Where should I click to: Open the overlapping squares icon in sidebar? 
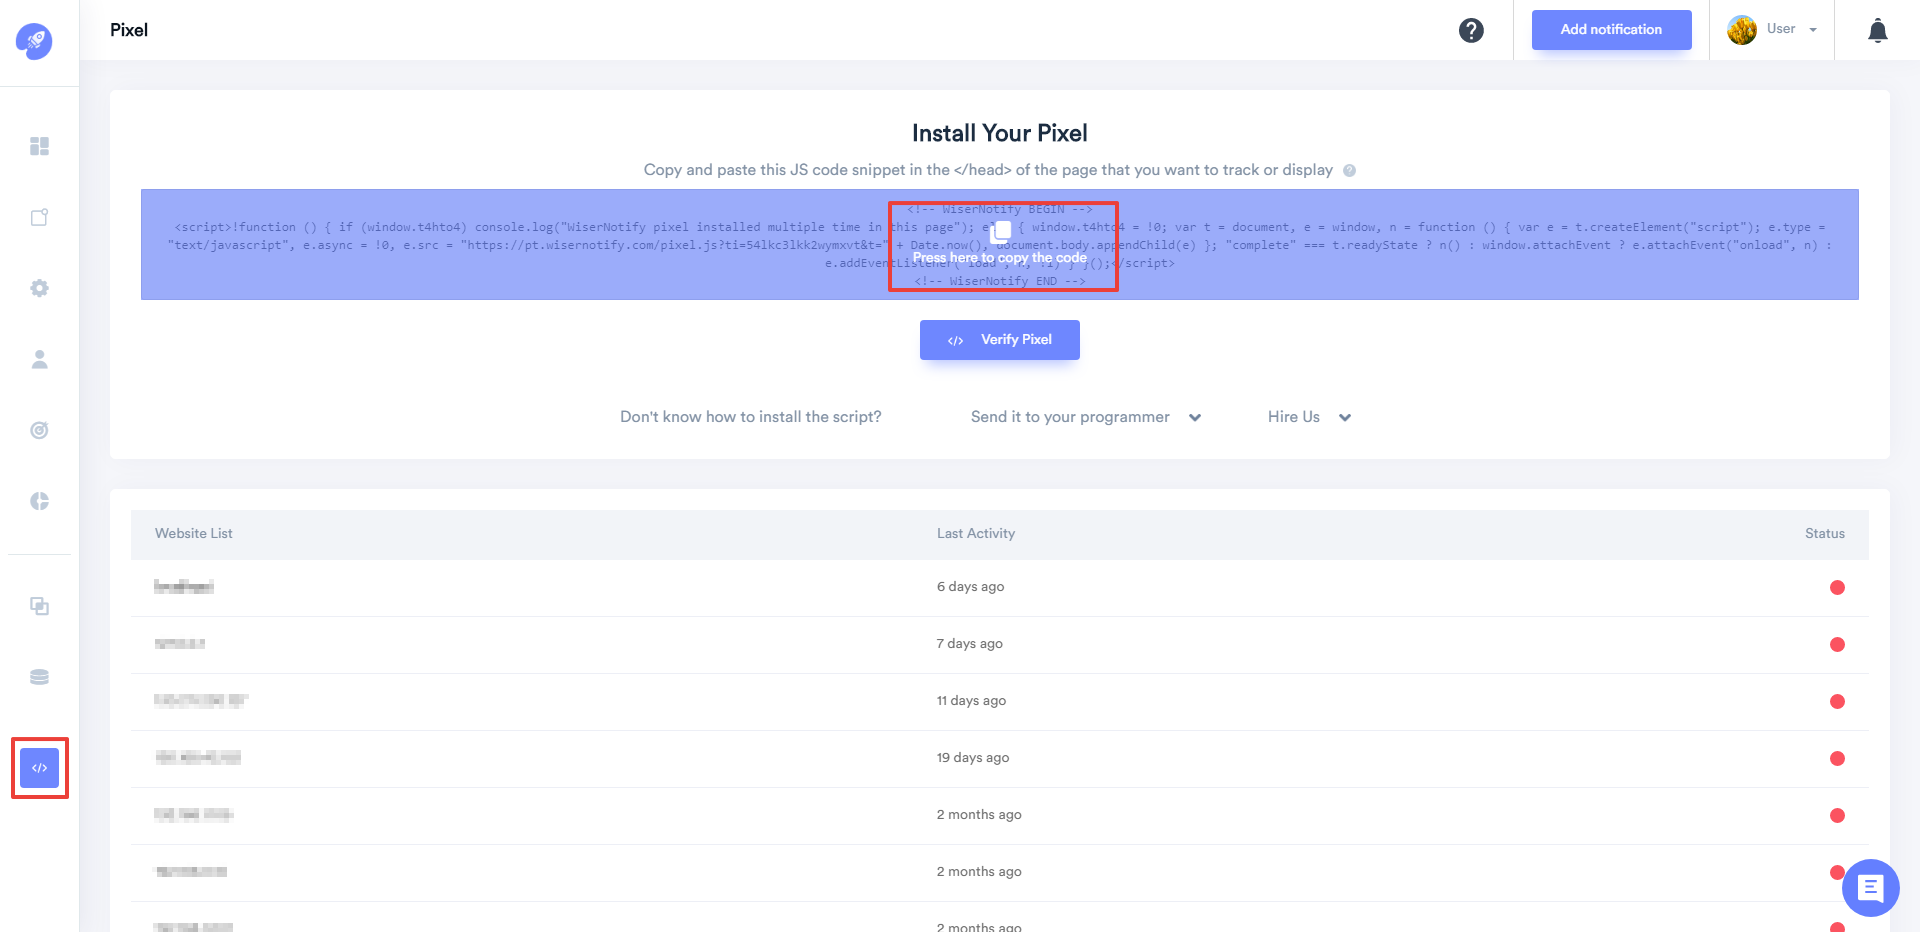click(x=39, y=606)
